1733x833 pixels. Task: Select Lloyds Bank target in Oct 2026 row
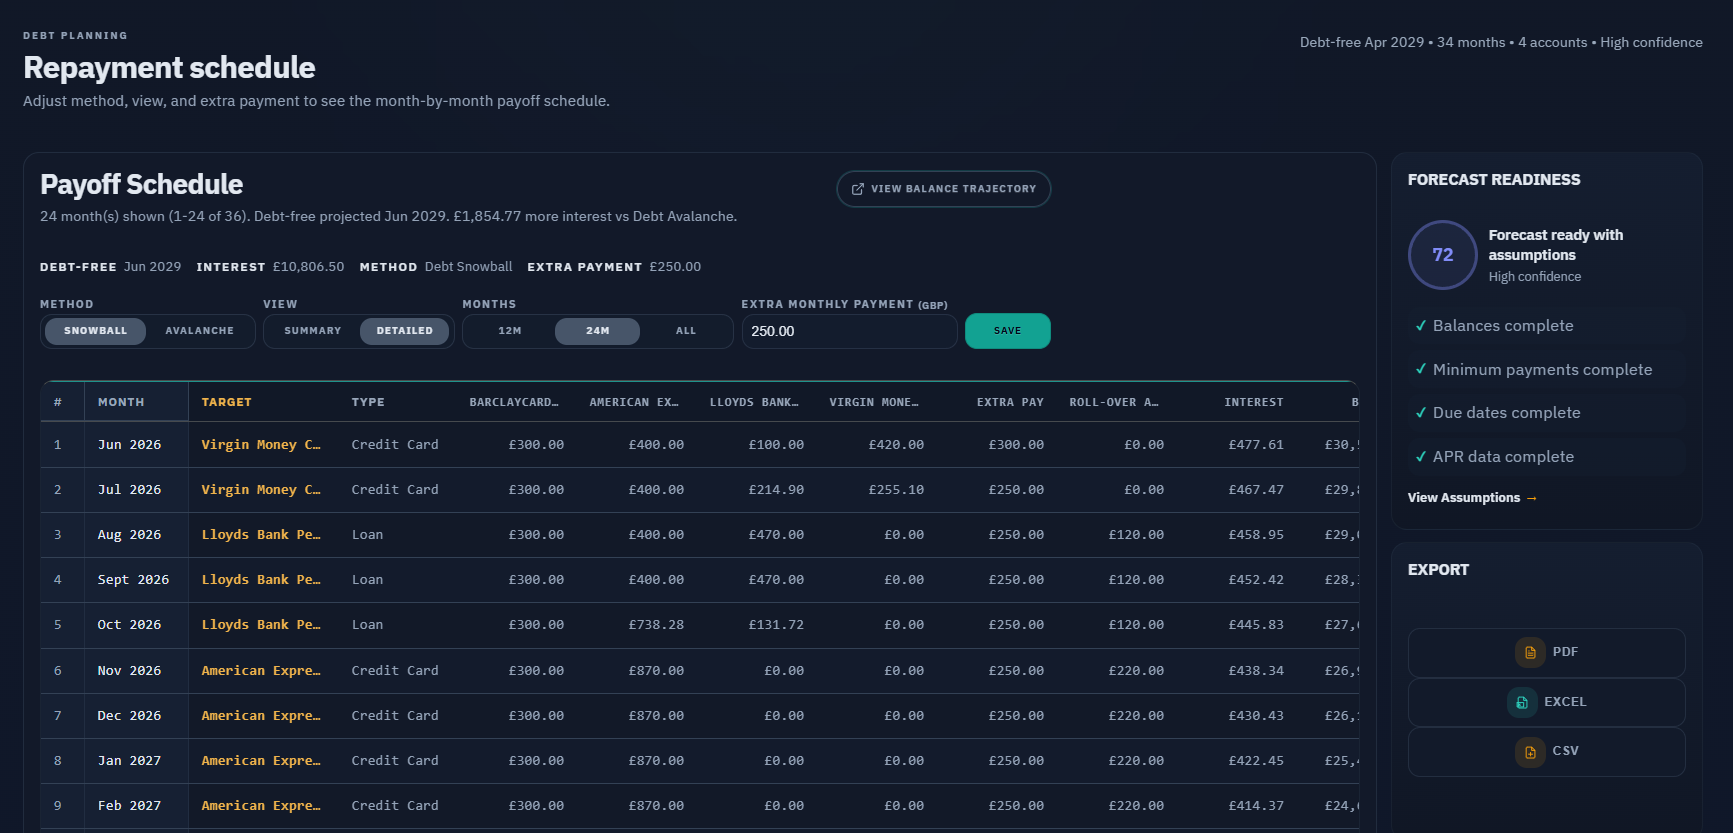261,625
